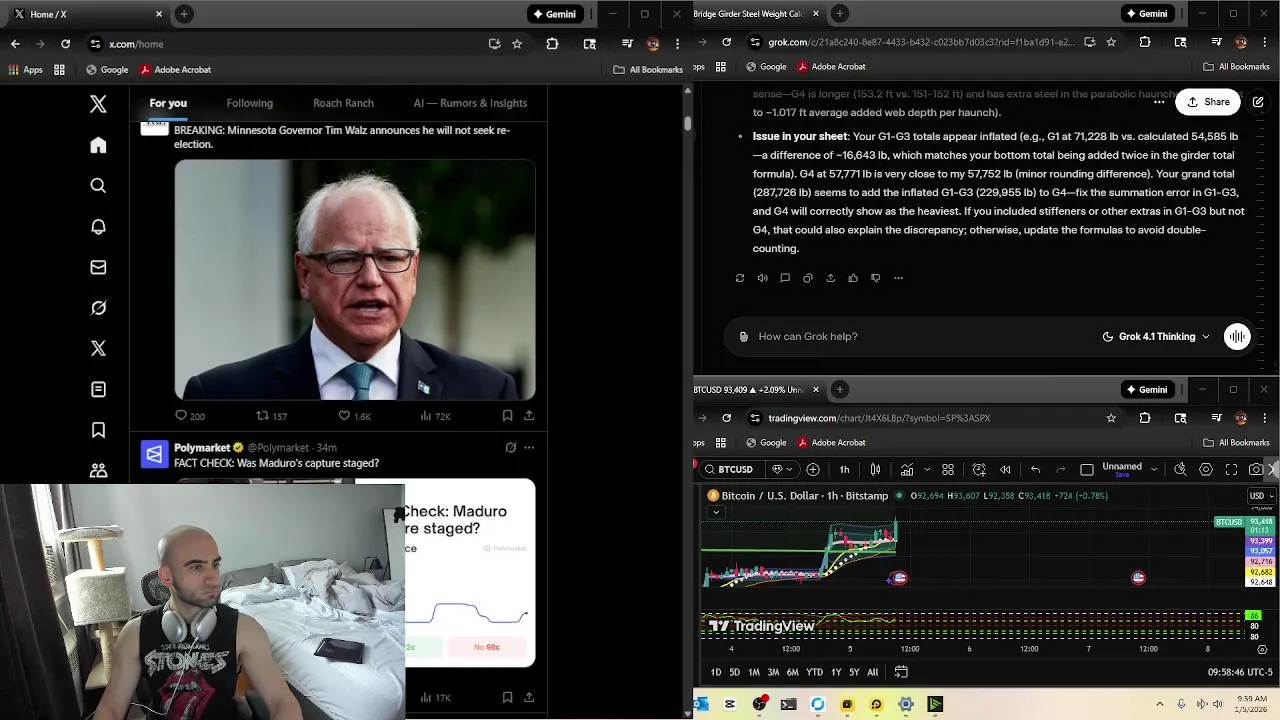Toggle TradingView fullscreen mode
Viewport: 1280px width, 720px height.
[x=1232, y=470]
